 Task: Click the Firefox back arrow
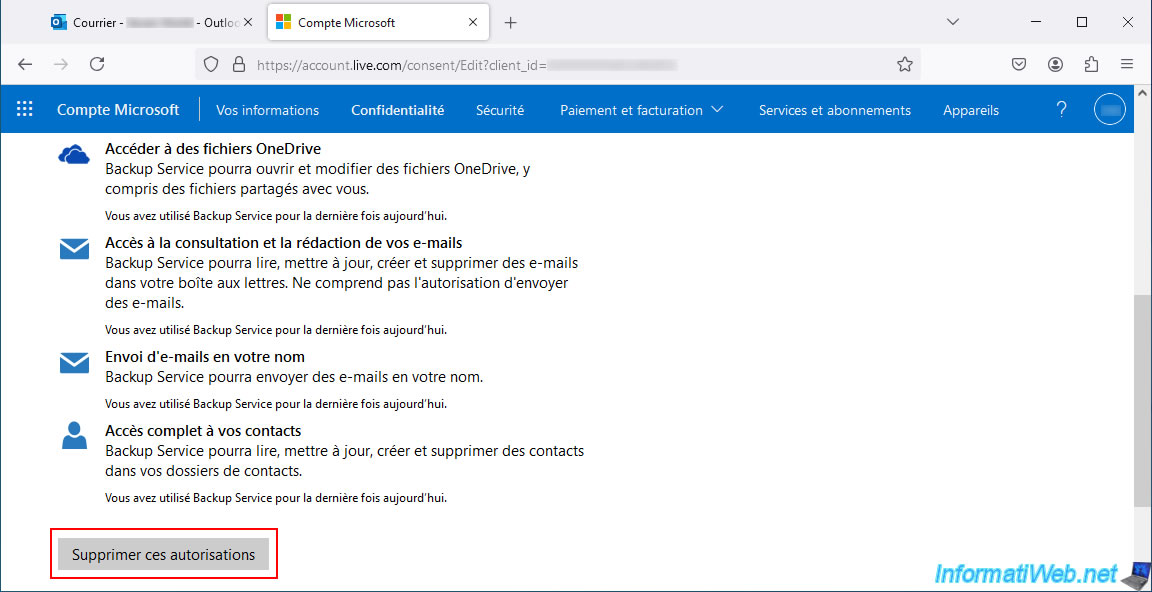pos(25,65)
